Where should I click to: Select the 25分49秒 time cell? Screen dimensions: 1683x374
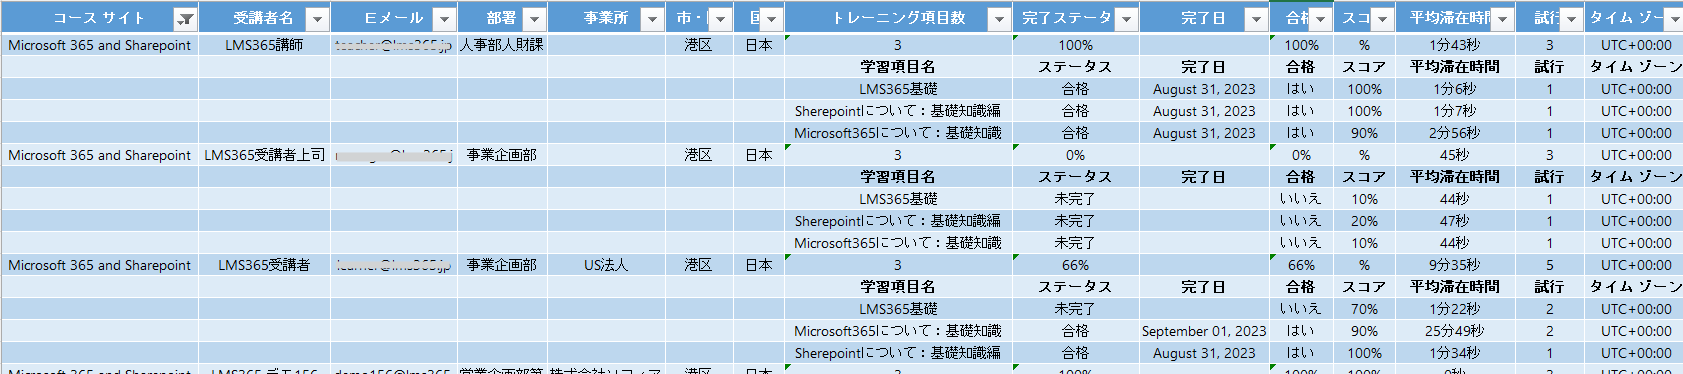pyautogui.click(x=1454, y=331)
